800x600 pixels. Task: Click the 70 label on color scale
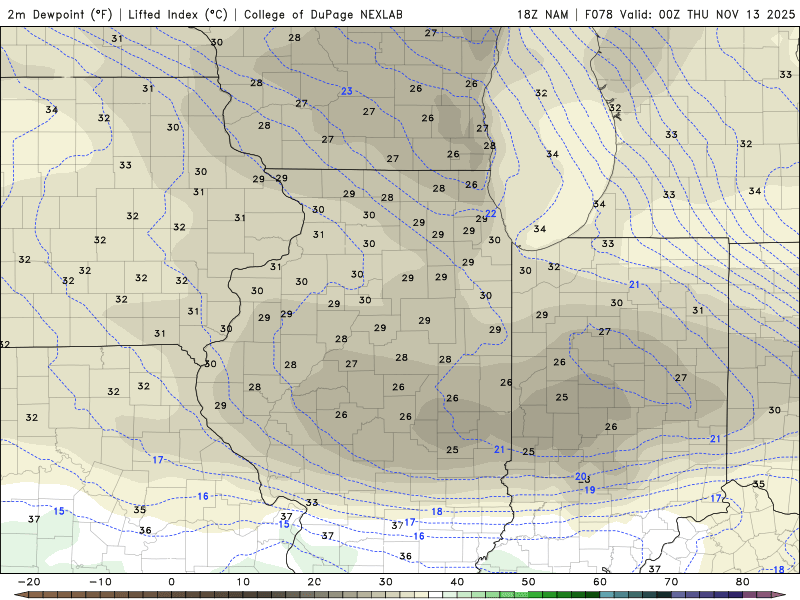[671, 582]
